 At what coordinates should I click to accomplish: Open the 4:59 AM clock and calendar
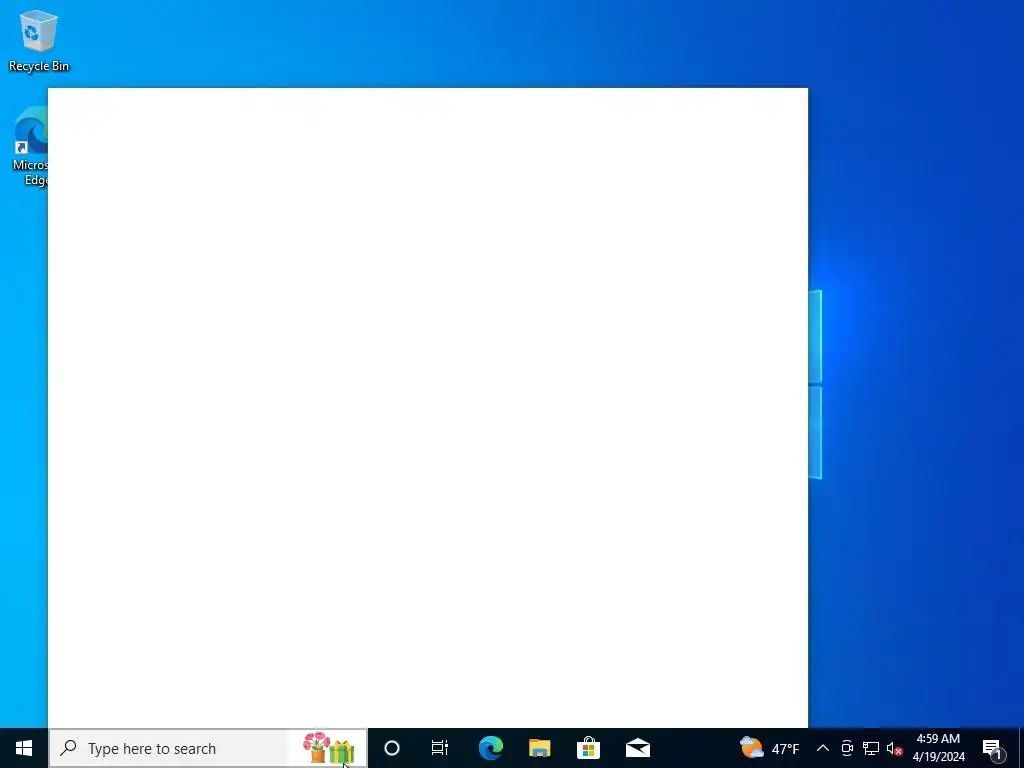938,748
